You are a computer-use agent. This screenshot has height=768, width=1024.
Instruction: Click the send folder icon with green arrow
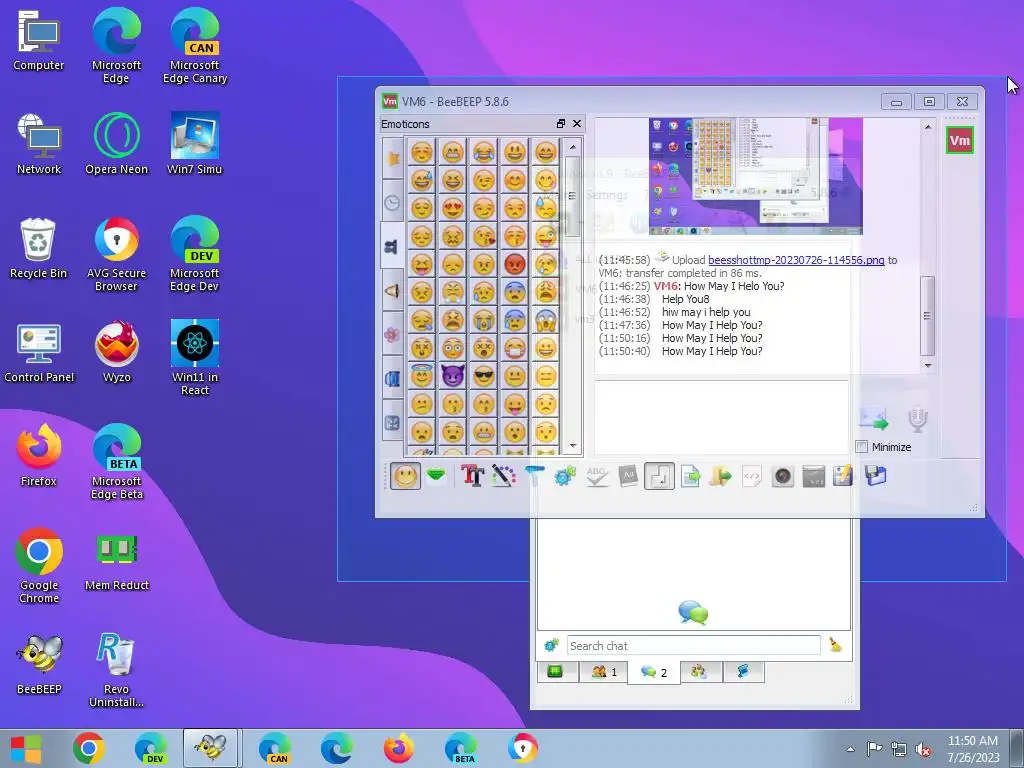[721, 476]
